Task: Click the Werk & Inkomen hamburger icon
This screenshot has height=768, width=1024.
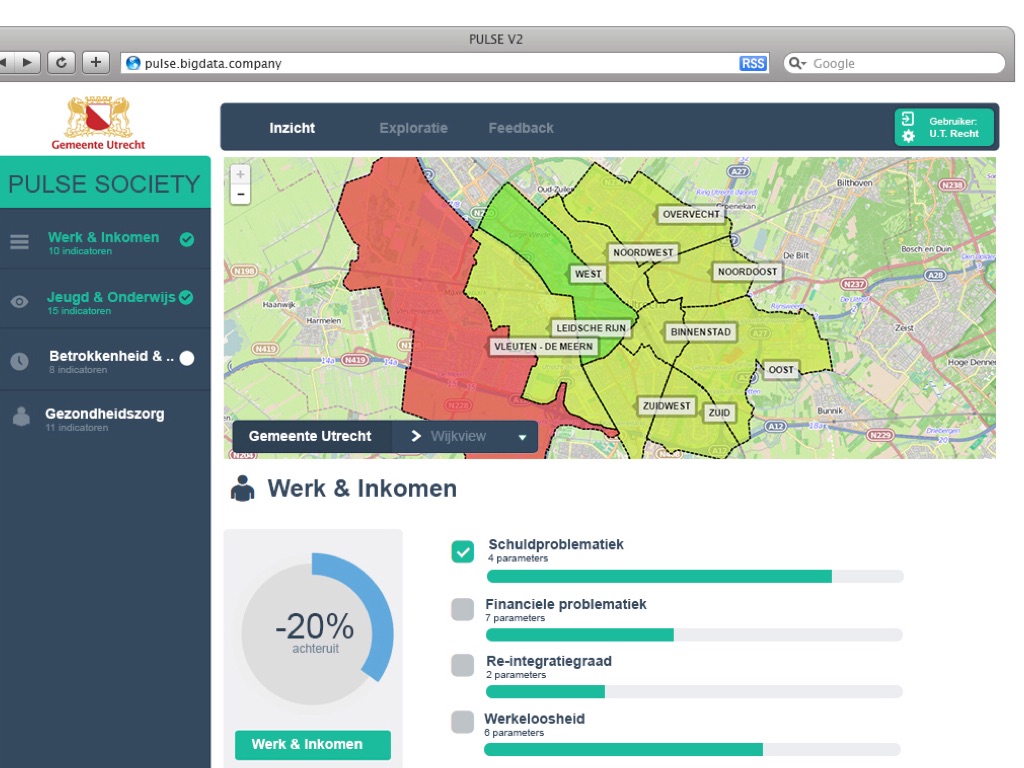Action: point(19,242)
